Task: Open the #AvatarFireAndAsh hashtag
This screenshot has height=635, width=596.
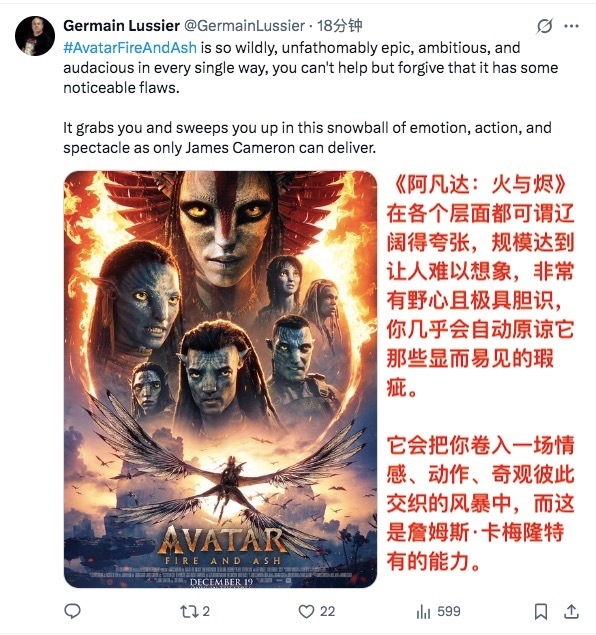Action: (130, 48)
